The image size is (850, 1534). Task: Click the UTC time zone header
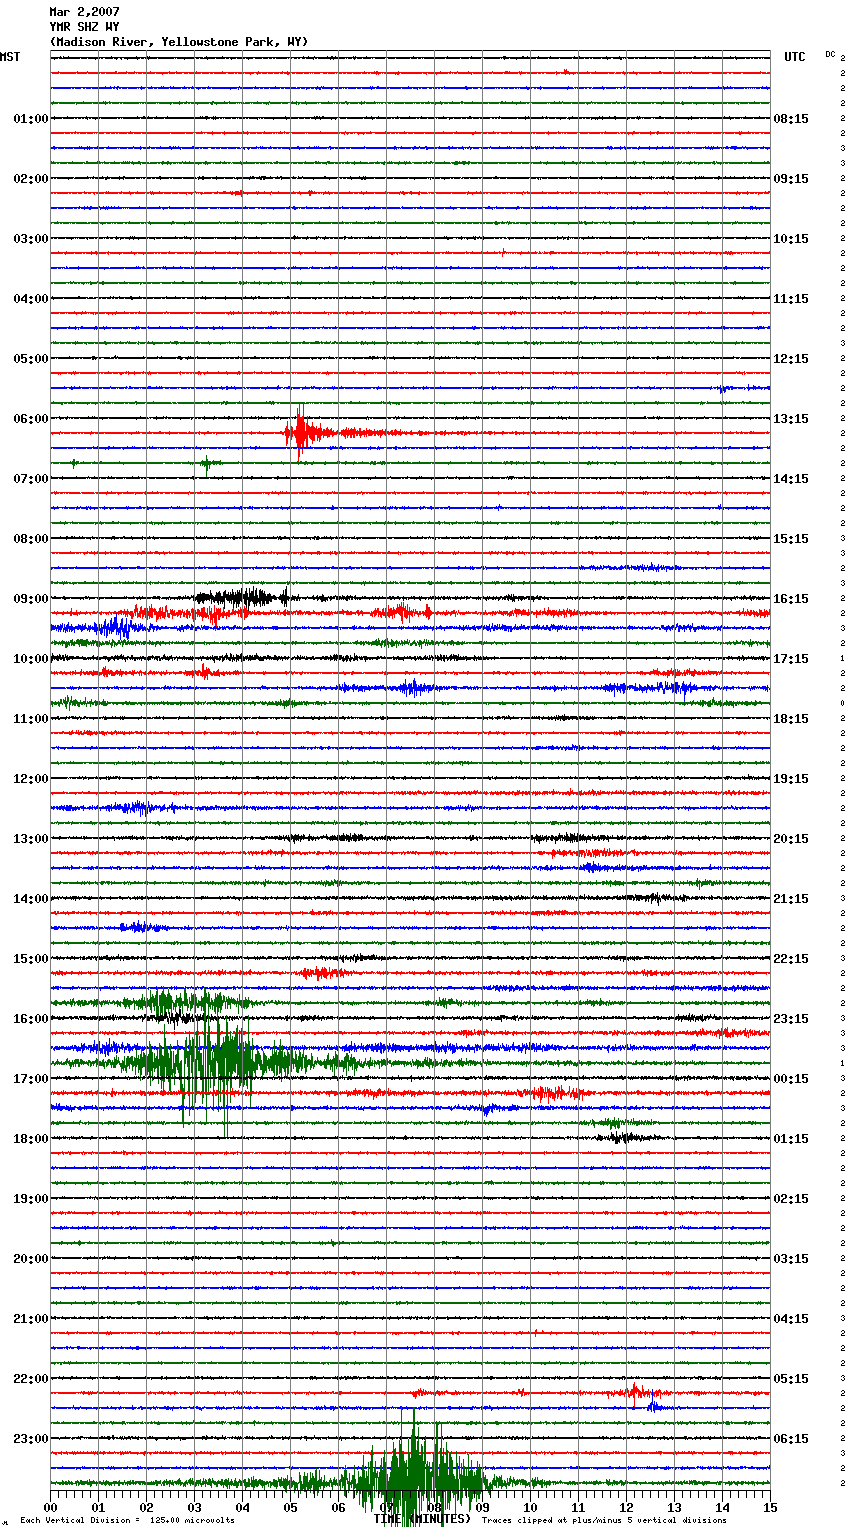point(794,57)
